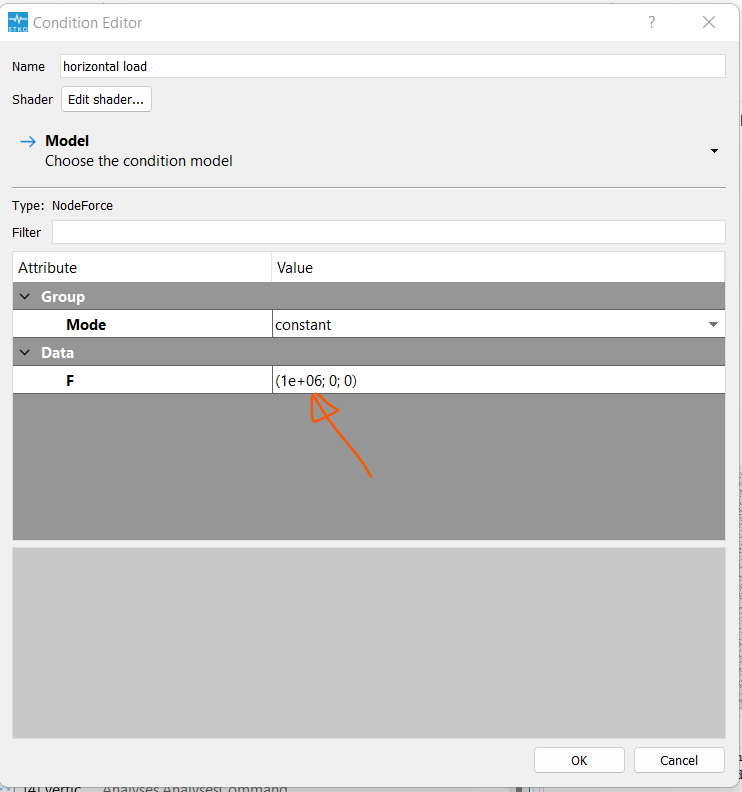Click the Type: NodeForce label

point(63,206)
